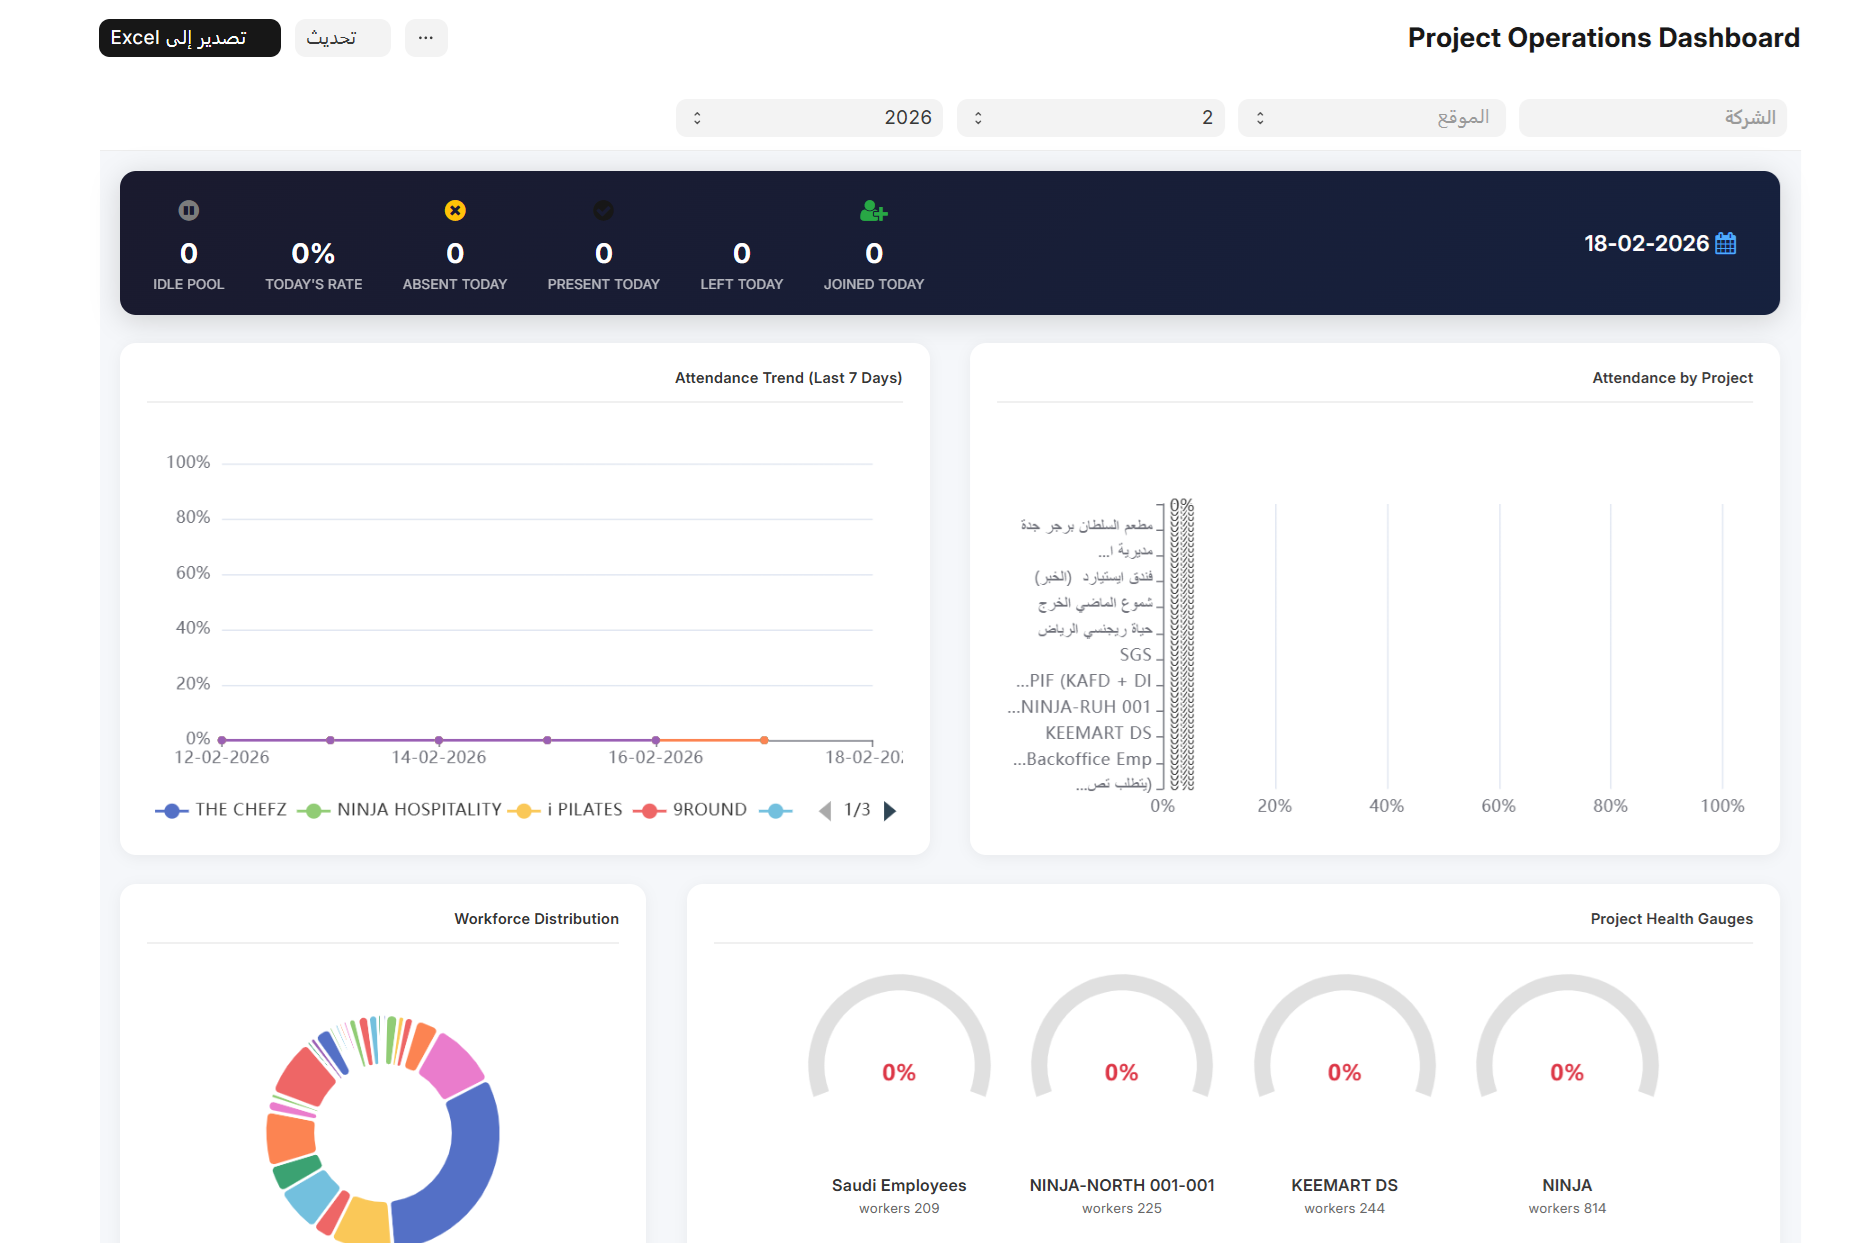Viewport: 1855px width, 1243px height.
Task: Click the yellow Absent Today icon
Action: pos(455,210)
